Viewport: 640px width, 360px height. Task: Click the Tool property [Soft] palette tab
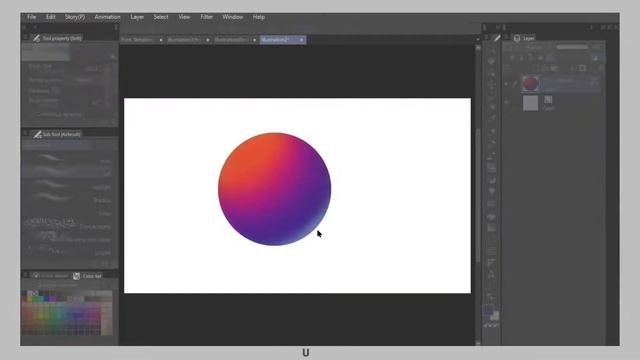pyautogui.click(x=57, y=38)
